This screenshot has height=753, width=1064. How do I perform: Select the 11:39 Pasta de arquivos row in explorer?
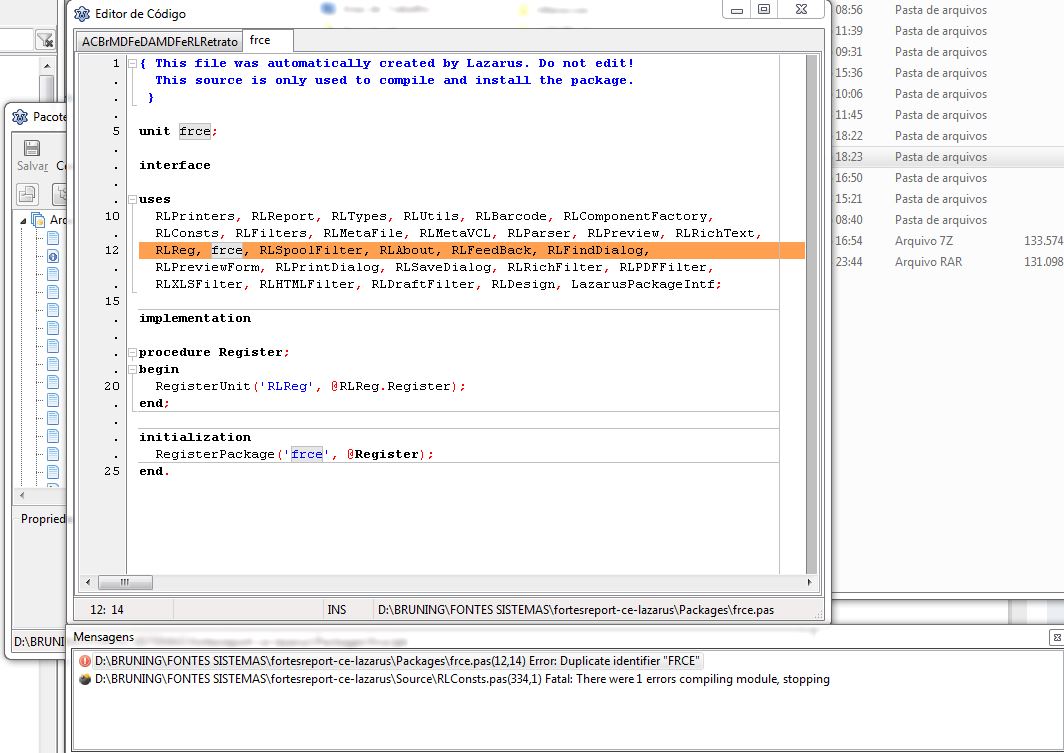coord(948,31)
